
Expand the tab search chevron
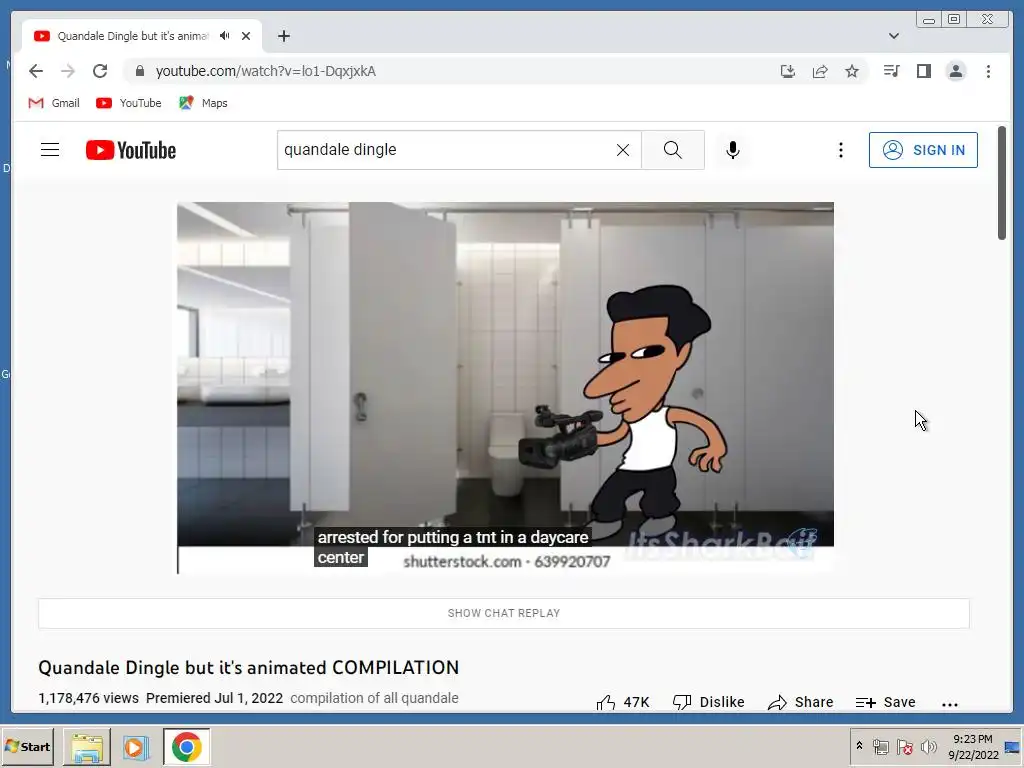(894, 36)
